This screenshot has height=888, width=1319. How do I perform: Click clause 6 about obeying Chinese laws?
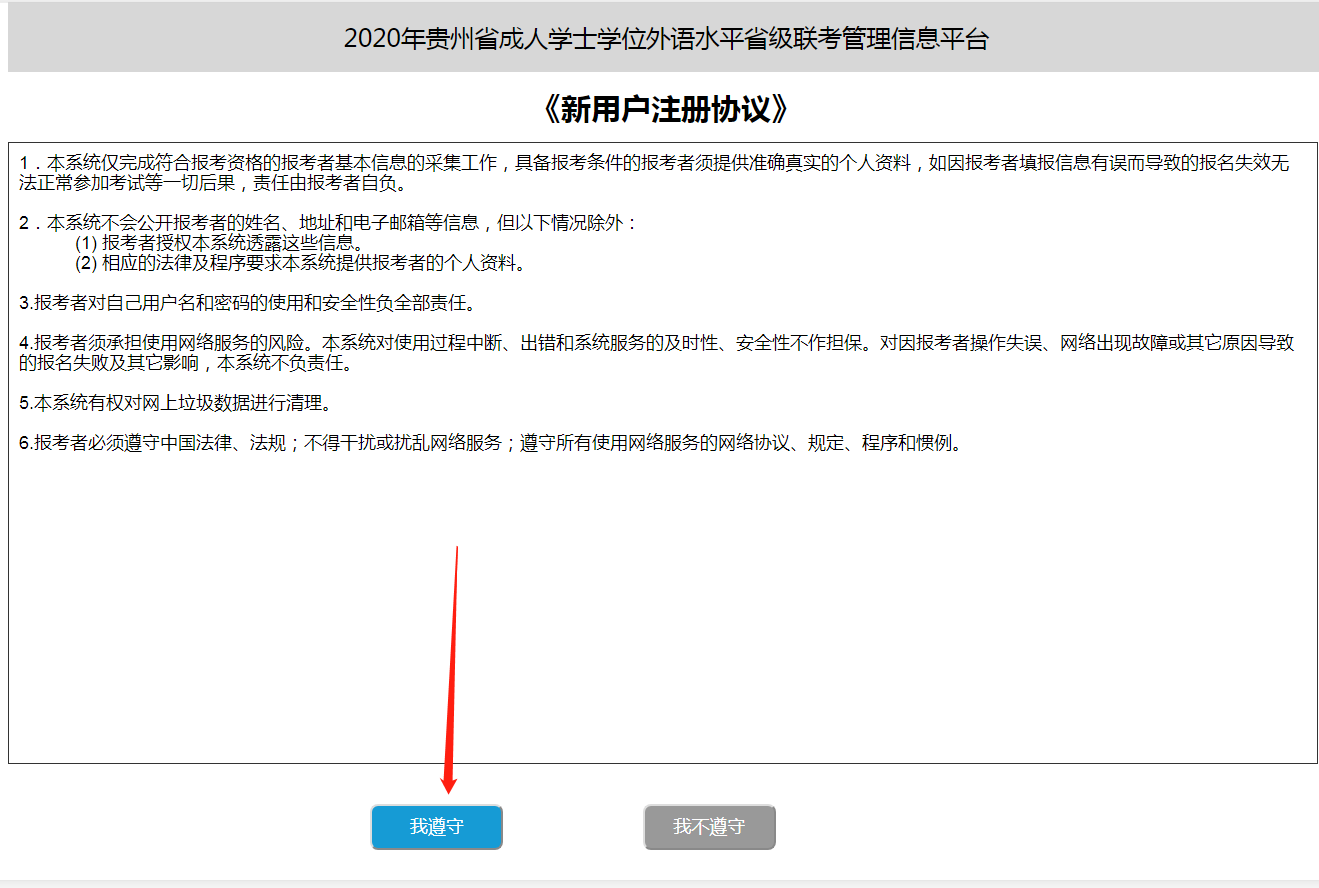(x=490, y=444)
